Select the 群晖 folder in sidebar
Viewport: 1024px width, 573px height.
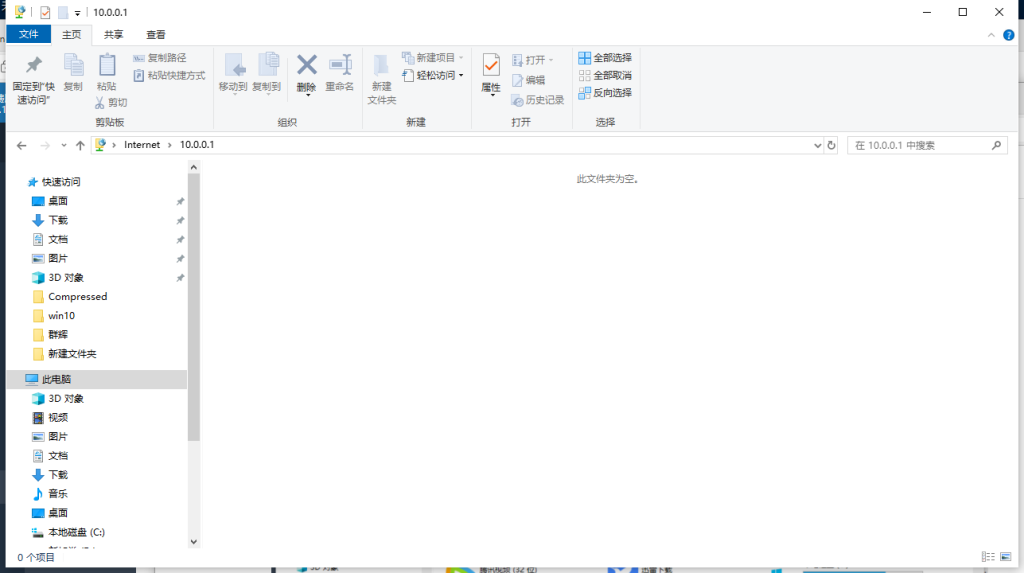pyautogui.click(x=57, y=335)
